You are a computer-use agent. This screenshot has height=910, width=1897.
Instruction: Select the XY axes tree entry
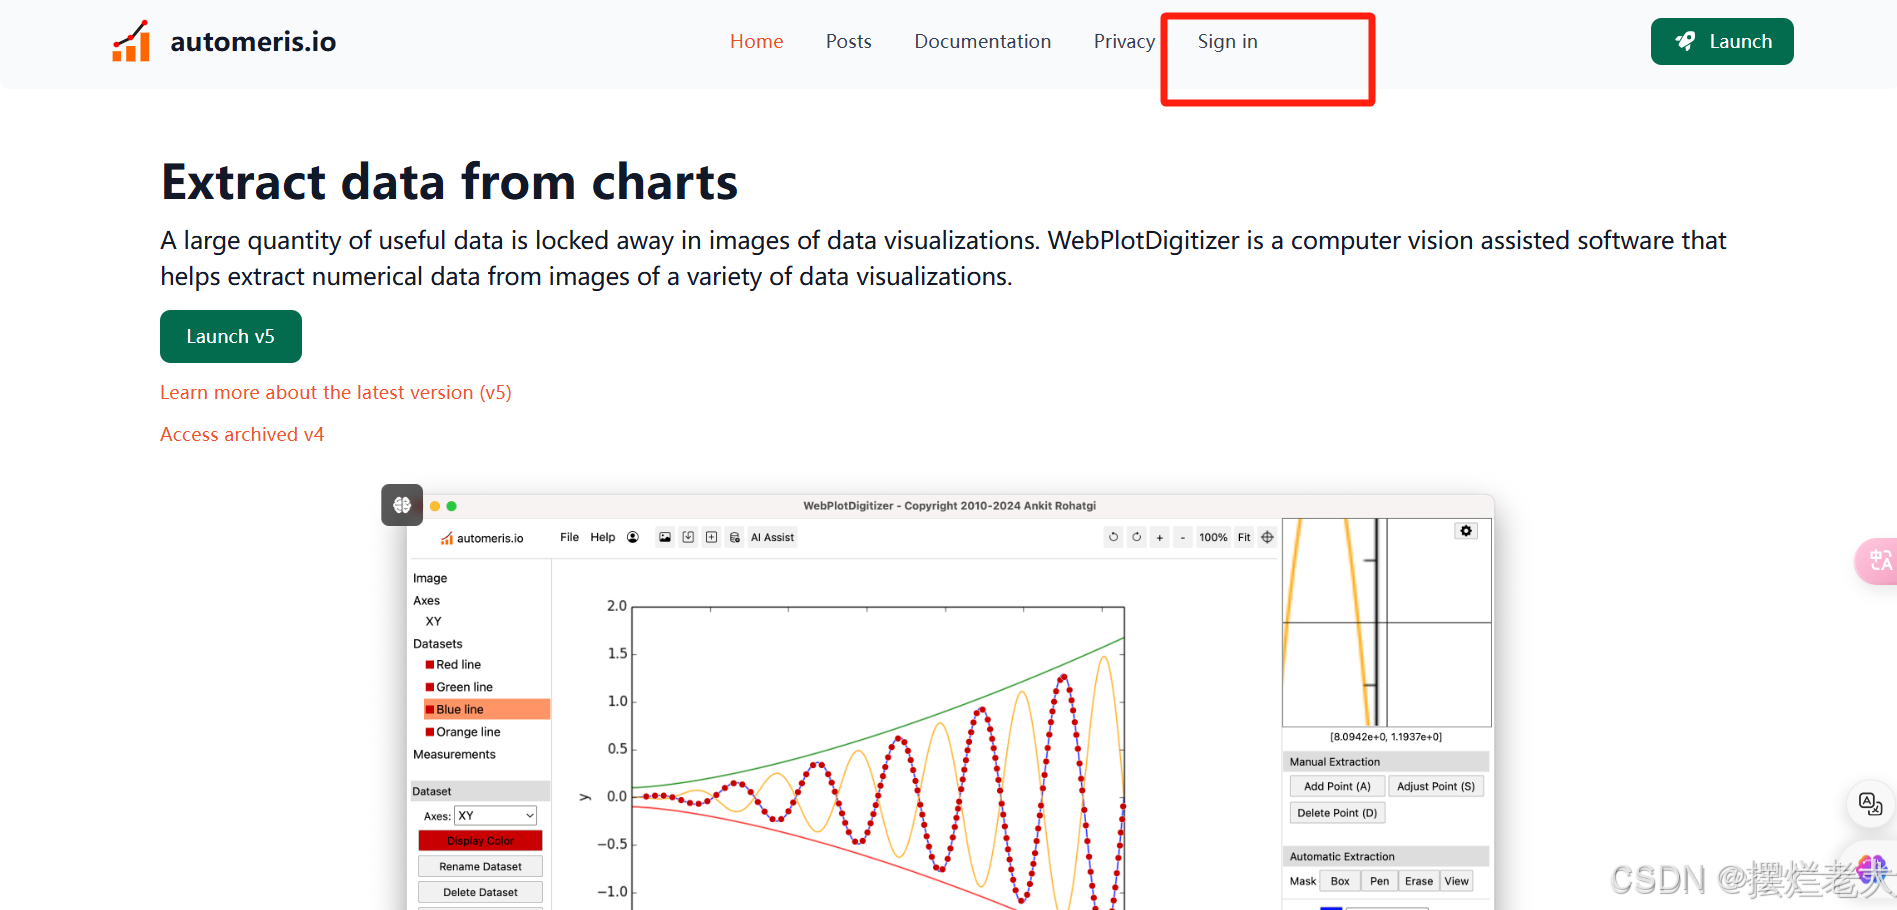[433, 621]
